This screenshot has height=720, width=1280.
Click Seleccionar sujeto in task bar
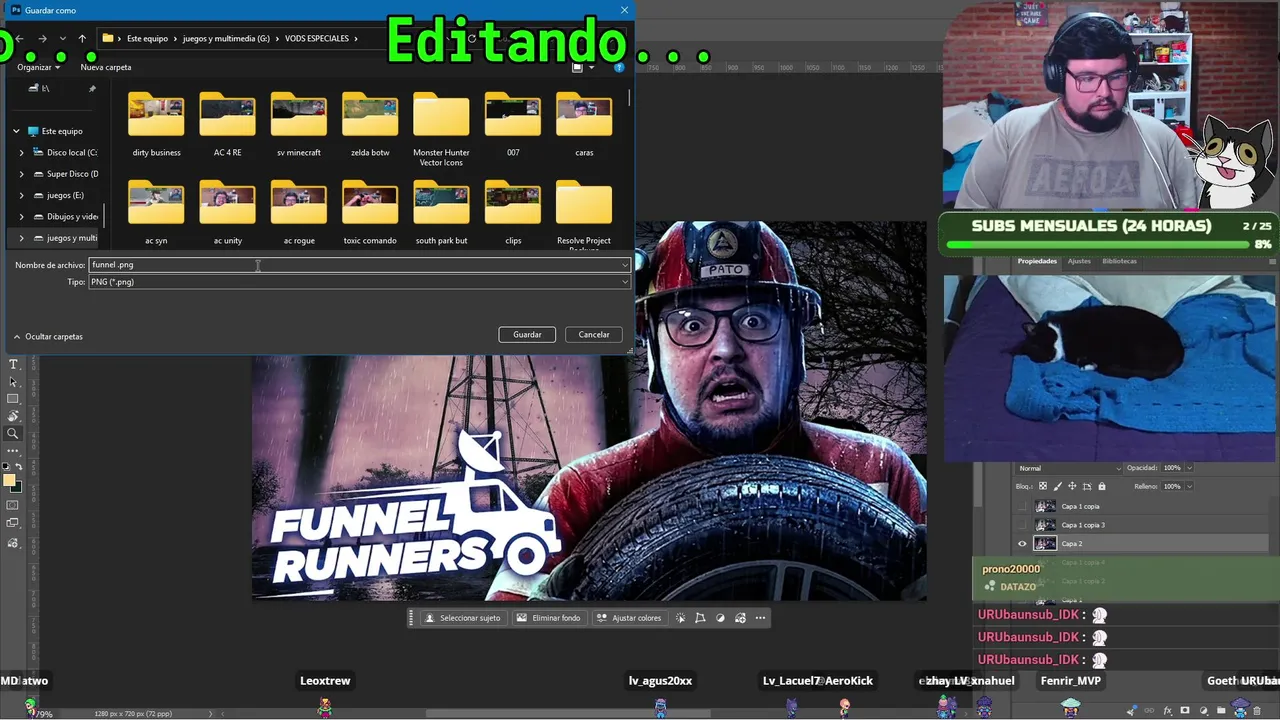click(x=463, y=618)
